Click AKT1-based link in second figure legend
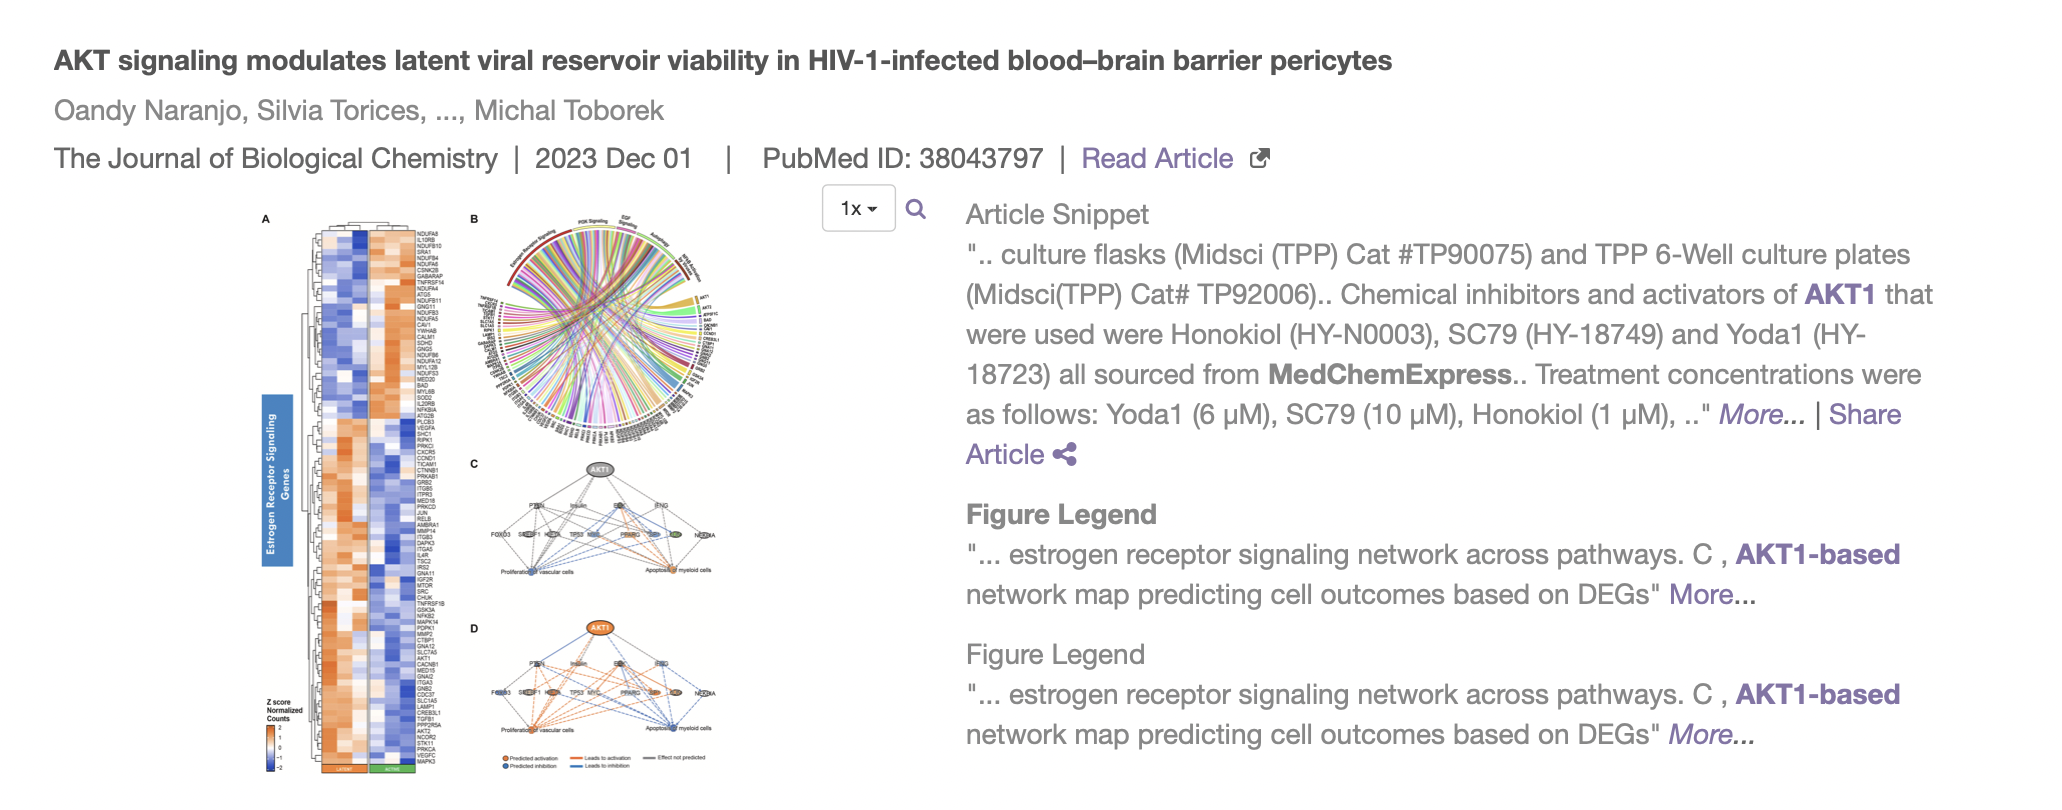This screenshot has width=2062, height=810. coord(1817,695)
